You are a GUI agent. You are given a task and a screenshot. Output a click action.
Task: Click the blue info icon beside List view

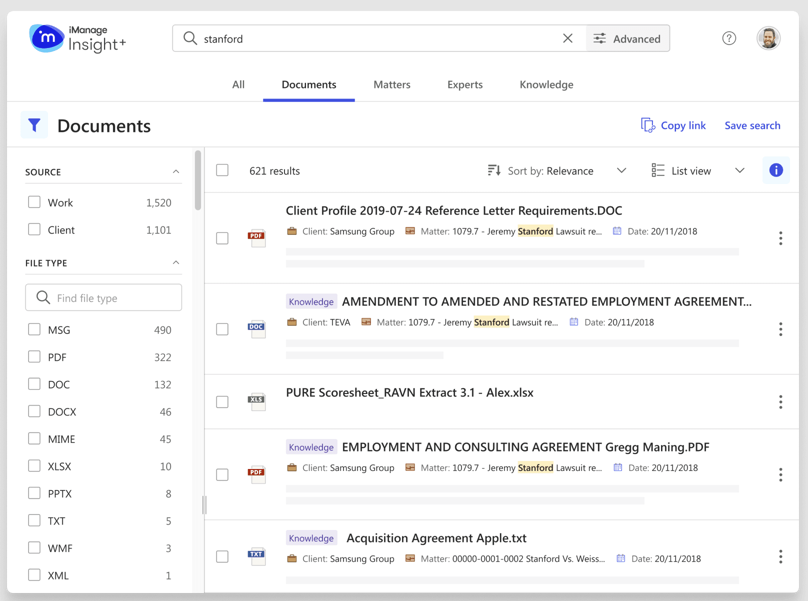pyautogui.click(x=775, y=170)
